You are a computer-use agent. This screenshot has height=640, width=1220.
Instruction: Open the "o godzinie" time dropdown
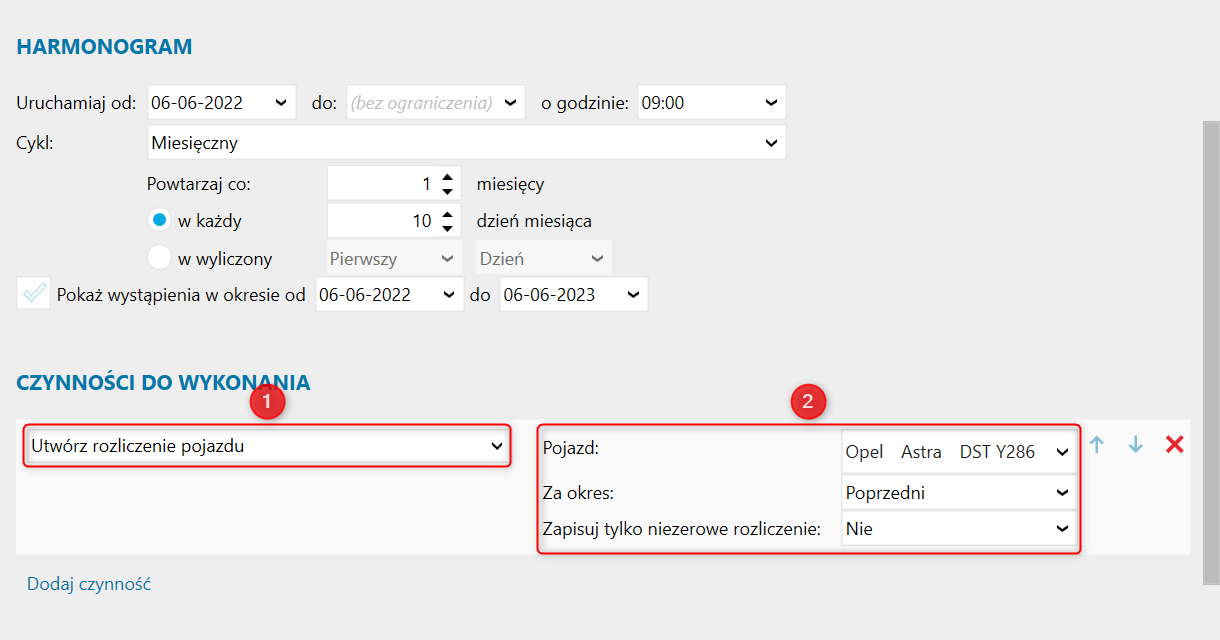coord(771,102)
